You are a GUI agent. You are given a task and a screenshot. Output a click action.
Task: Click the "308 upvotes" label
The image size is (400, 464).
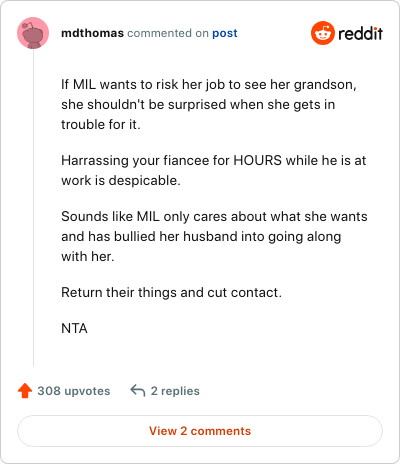pos(74,391)
